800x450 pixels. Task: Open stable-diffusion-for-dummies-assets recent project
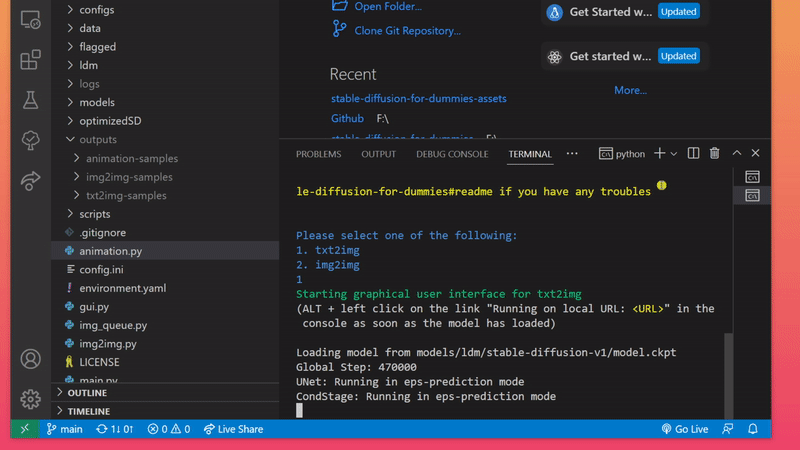[x=418, y=98]
